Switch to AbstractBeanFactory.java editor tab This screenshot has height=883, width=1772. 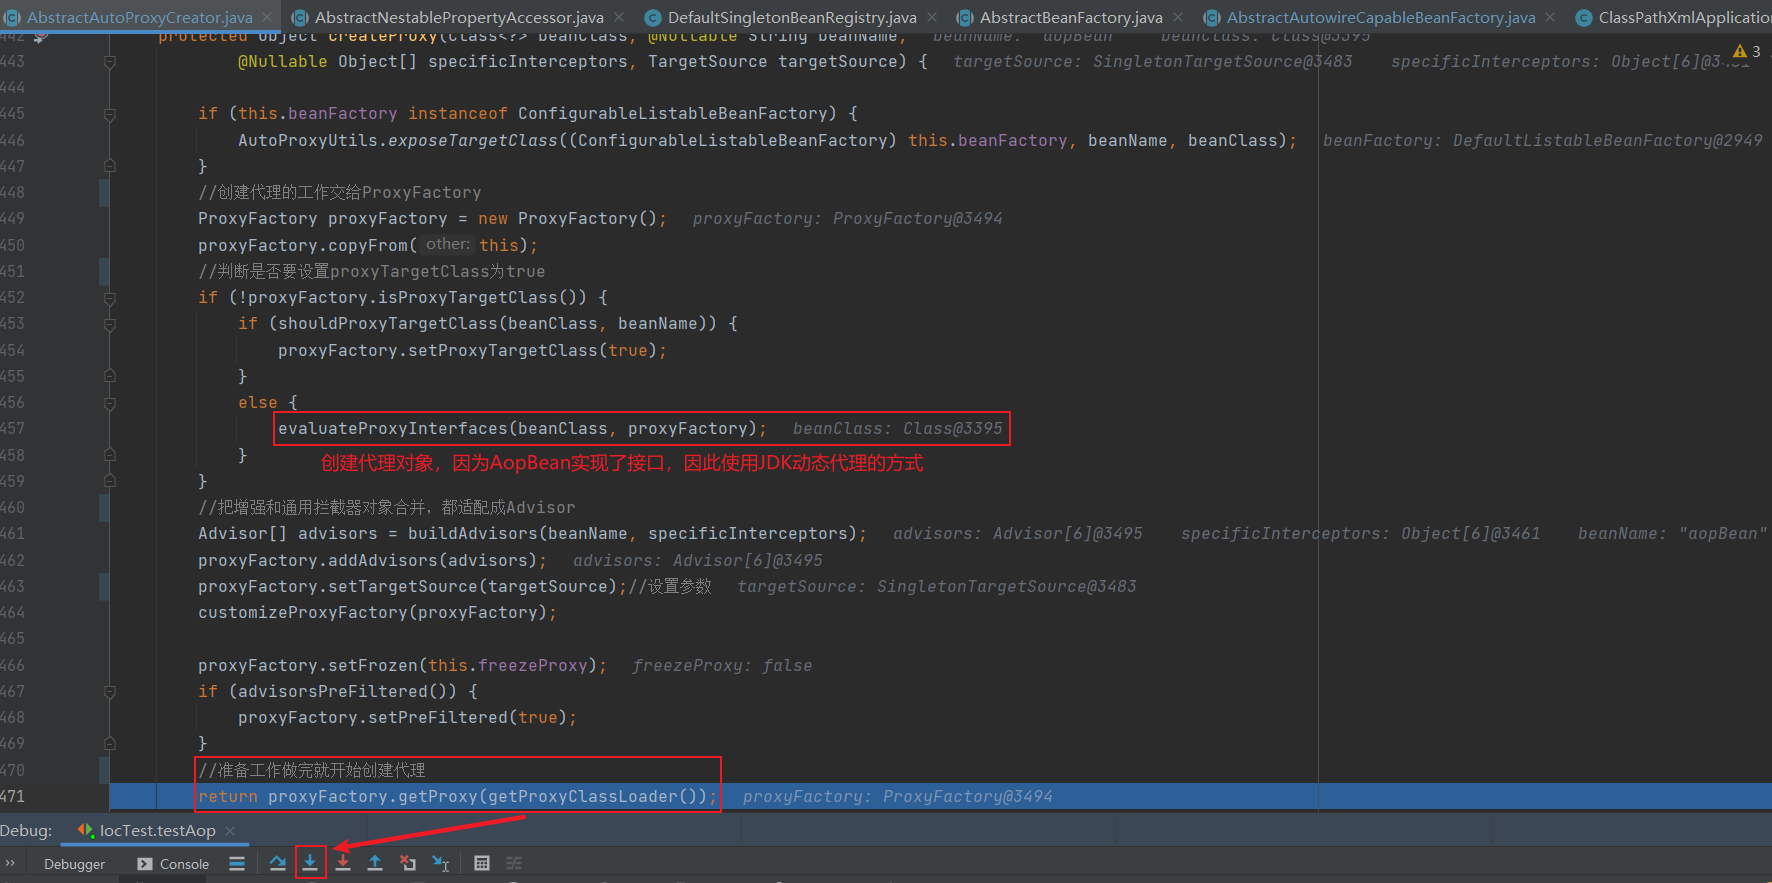coord(1071,17)
